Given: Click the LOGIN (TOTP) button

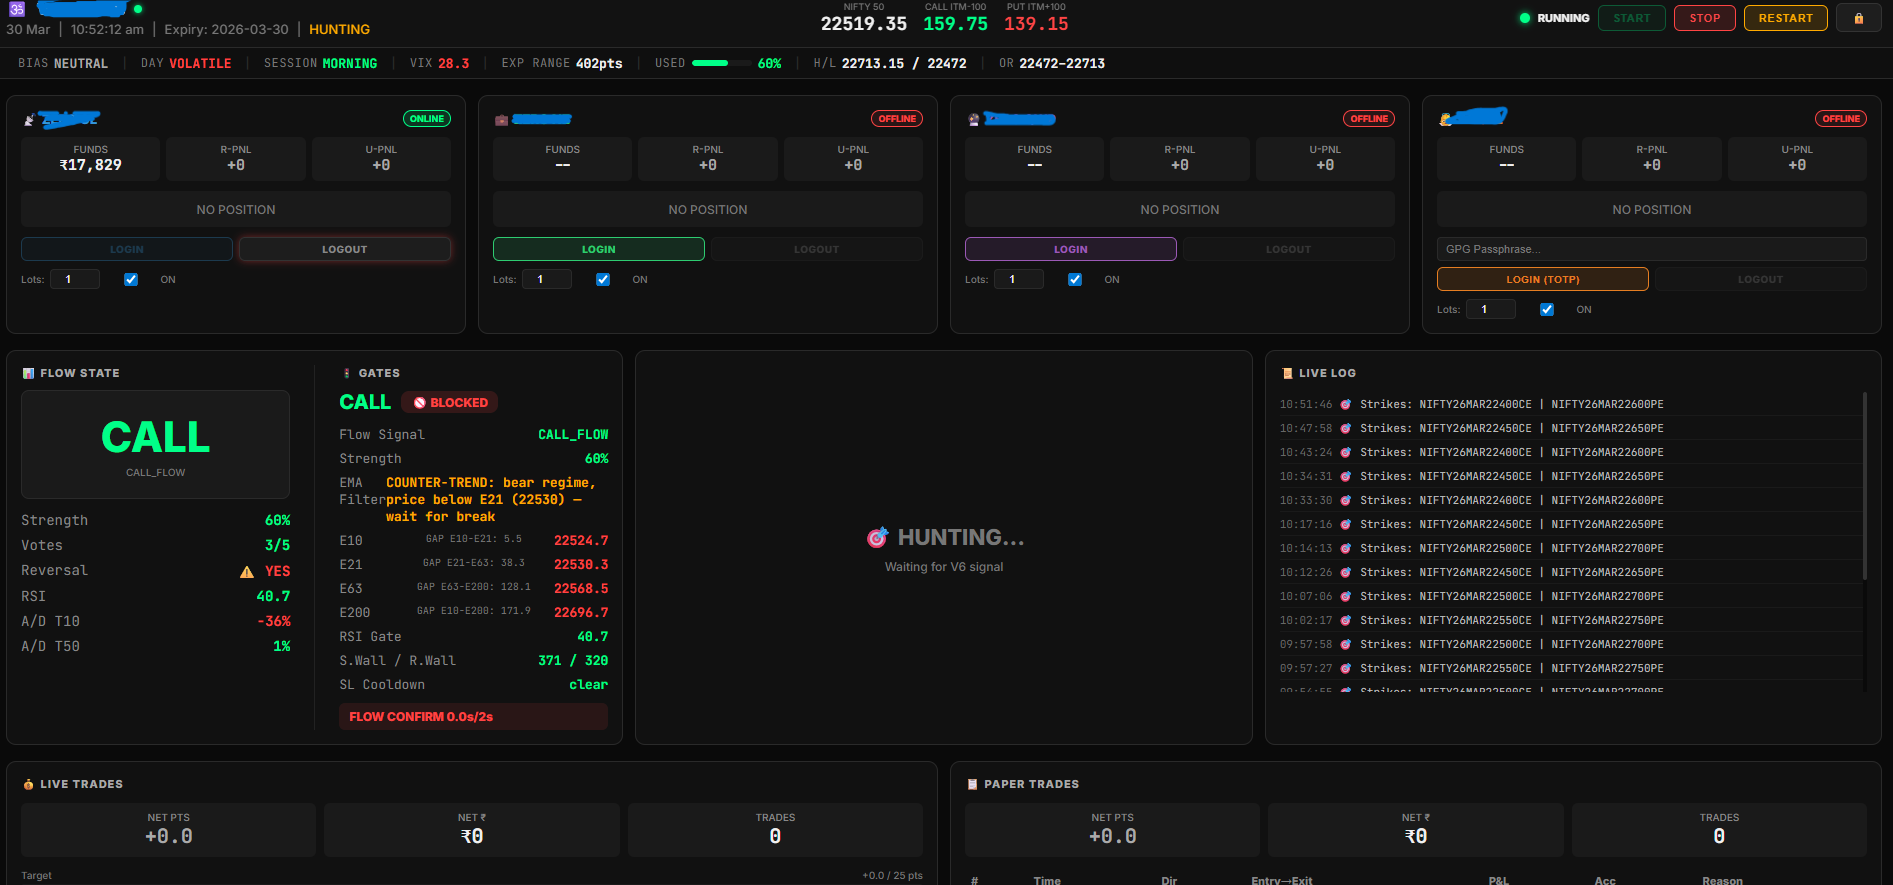Looking at the screenshot, I should click(1542, 279).
